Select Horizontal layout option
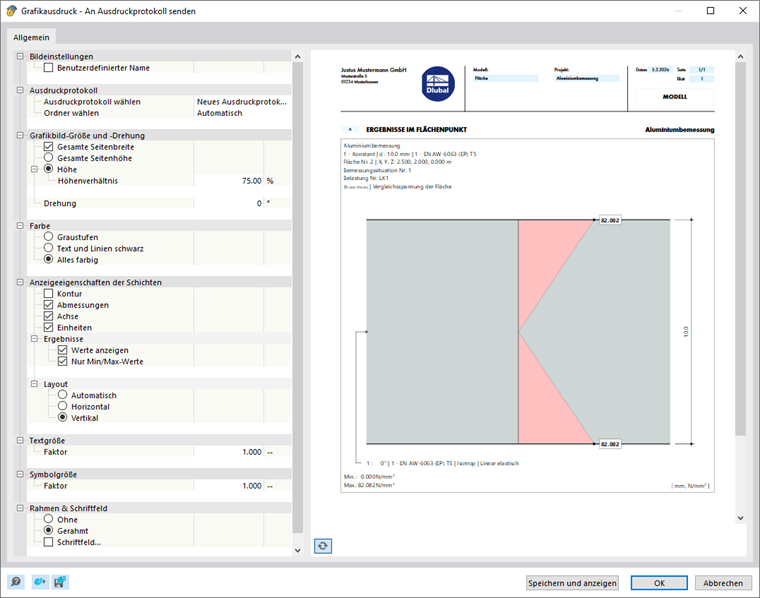This screenshot has width=760, height=598. click(63, 406)
